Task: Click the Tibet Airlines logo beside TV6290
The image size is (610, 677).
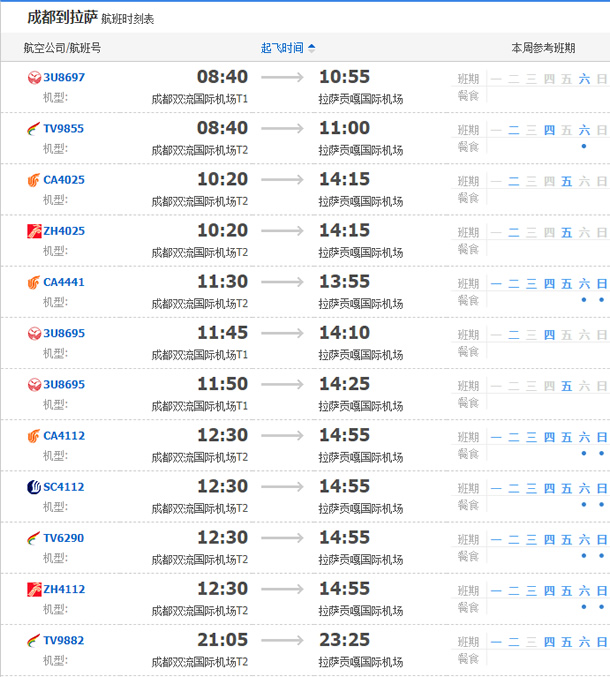Action: [34, 538]
